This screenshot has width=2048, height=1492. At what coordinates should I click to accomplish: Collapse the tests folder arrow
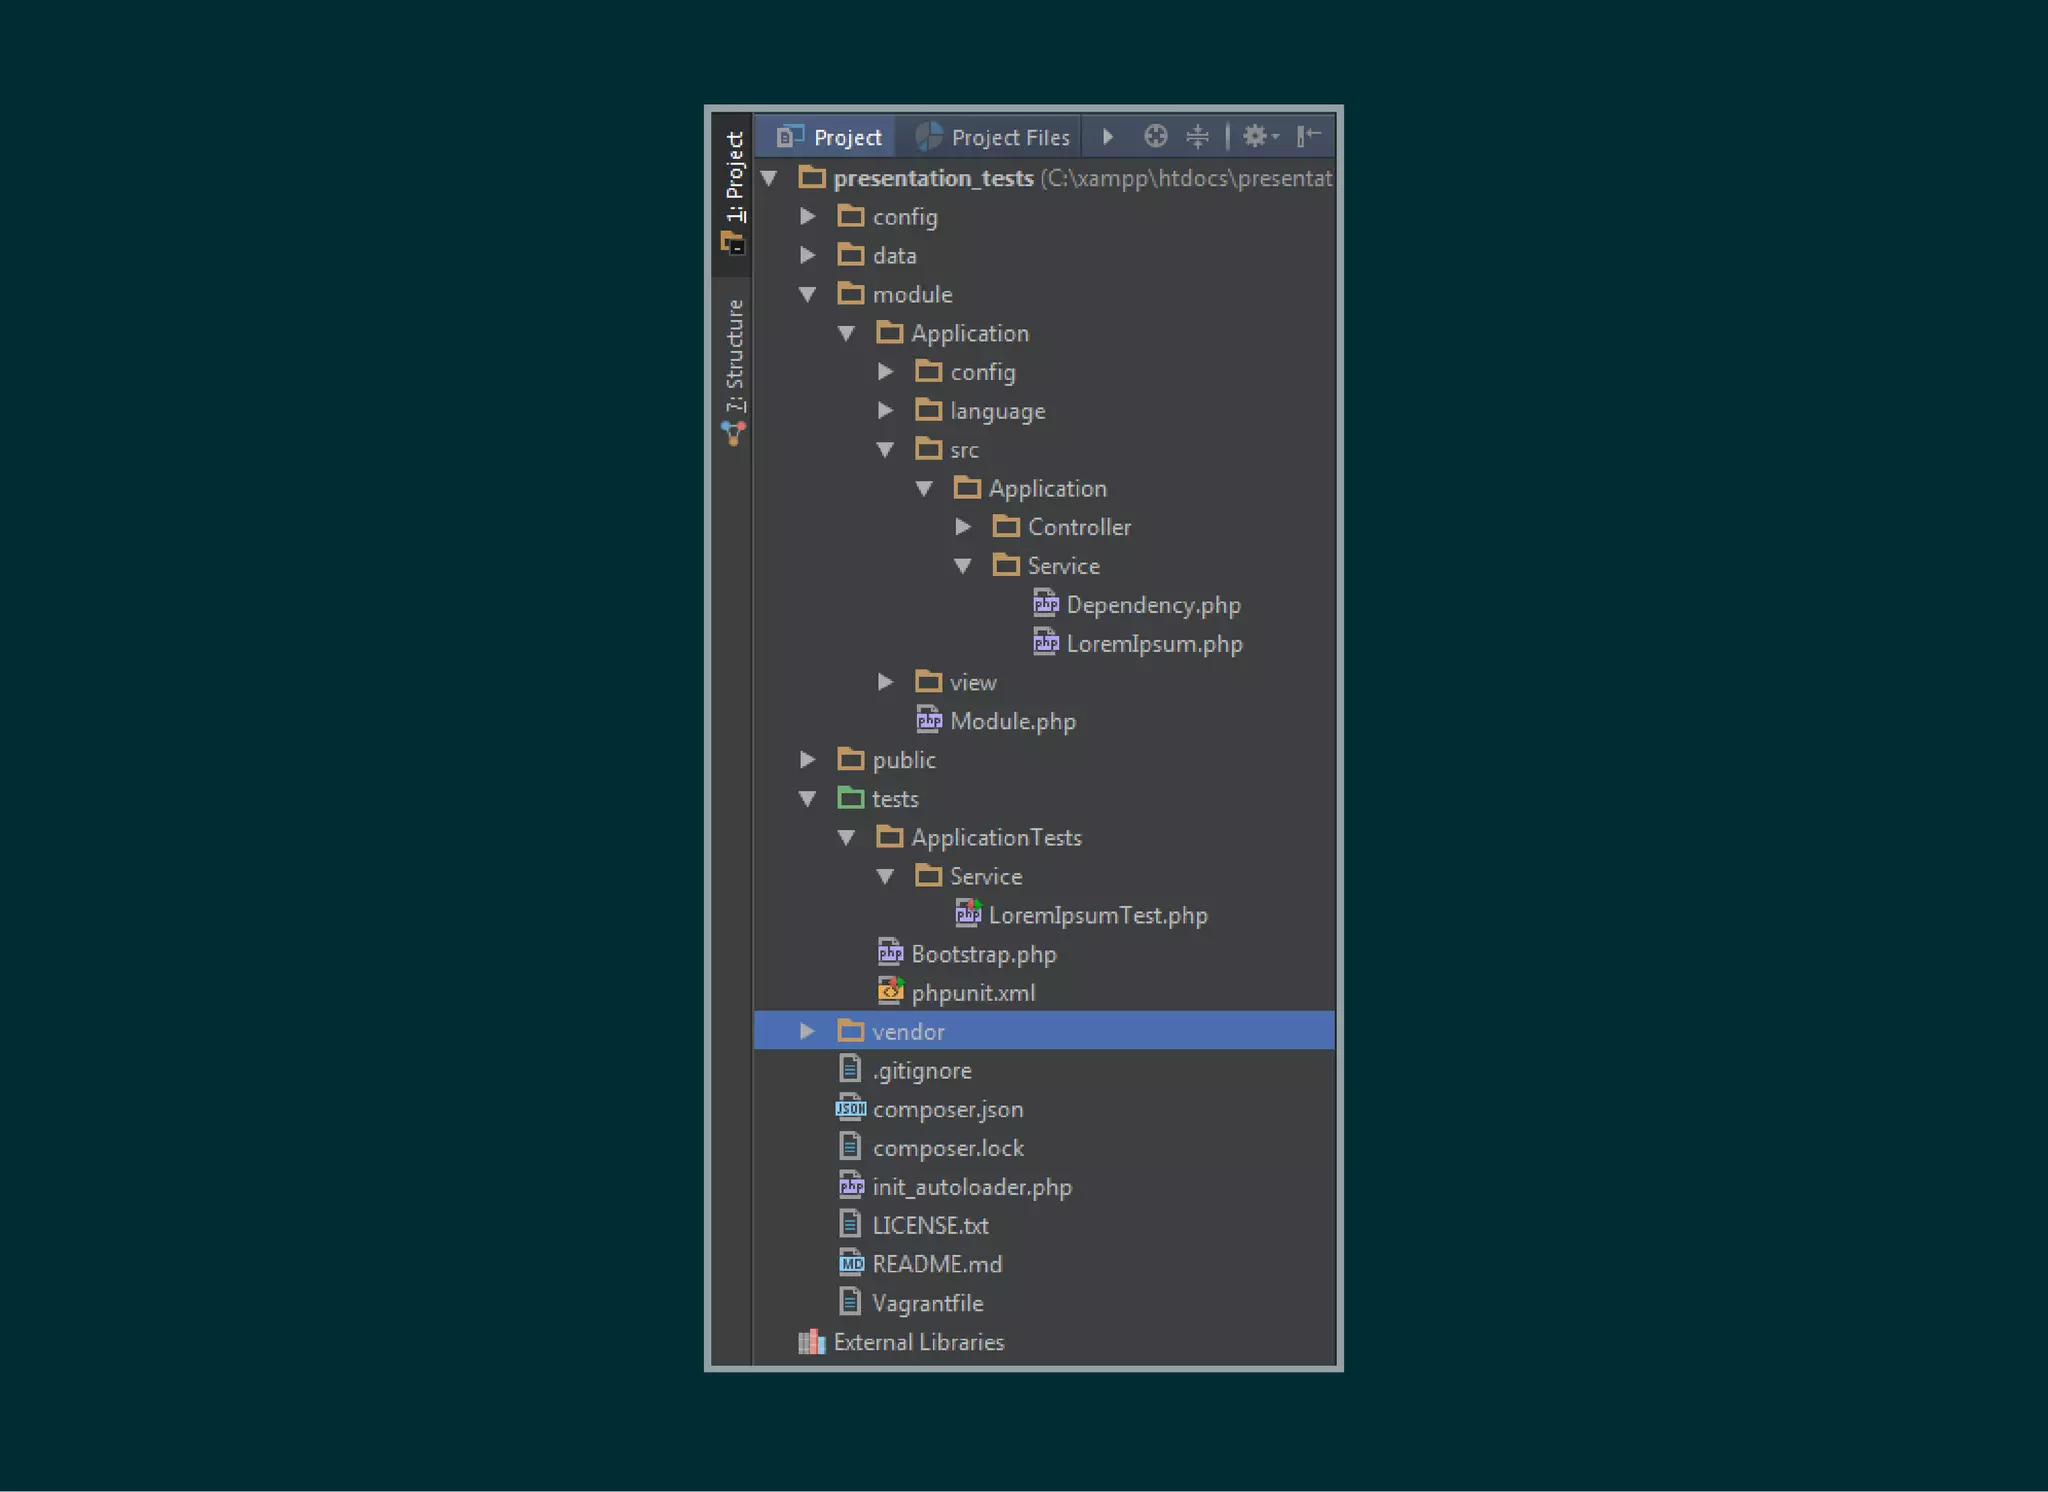click(807, 799)
